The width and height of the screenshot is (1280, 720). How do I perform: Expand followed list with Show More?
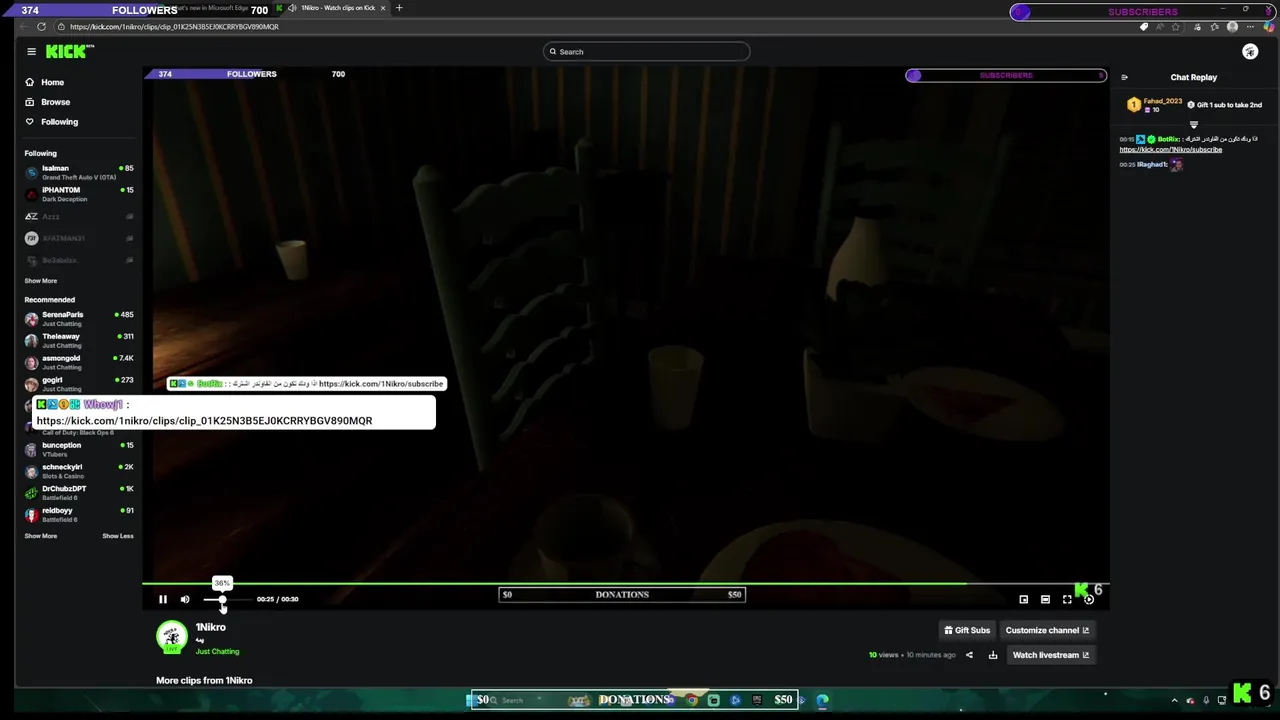point(41,281)
